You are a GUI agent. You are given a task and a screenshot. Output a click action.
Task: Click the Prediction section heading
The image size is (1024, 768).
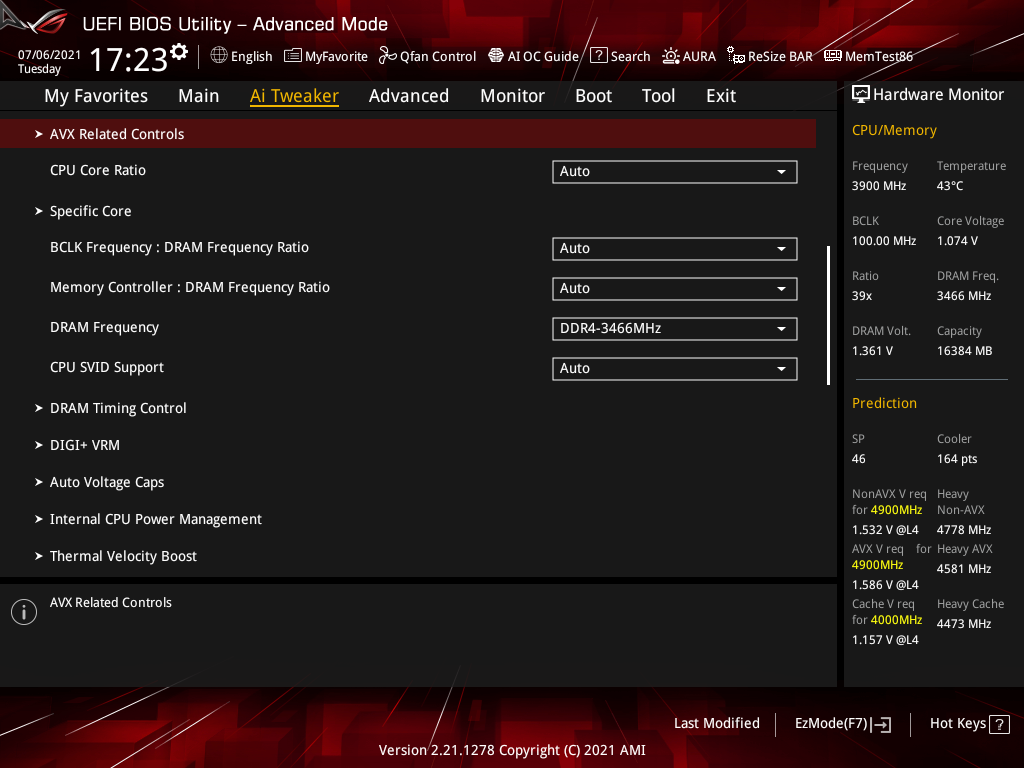pyautogui.click(x=884, y=404)
